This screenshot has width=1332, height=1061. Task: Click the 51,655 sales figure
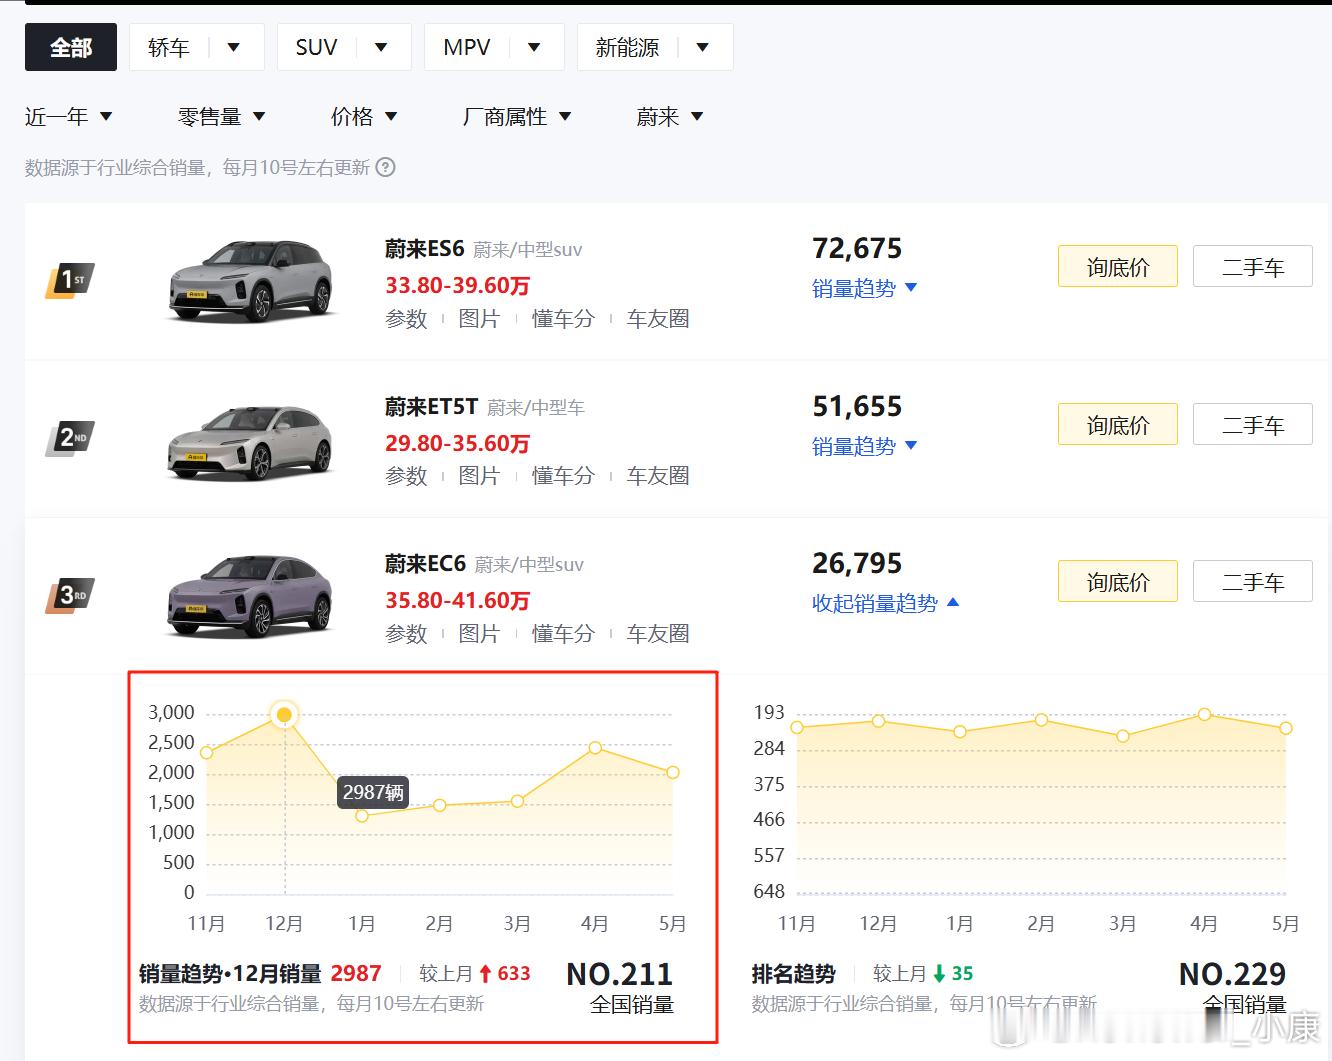[857, 406]
